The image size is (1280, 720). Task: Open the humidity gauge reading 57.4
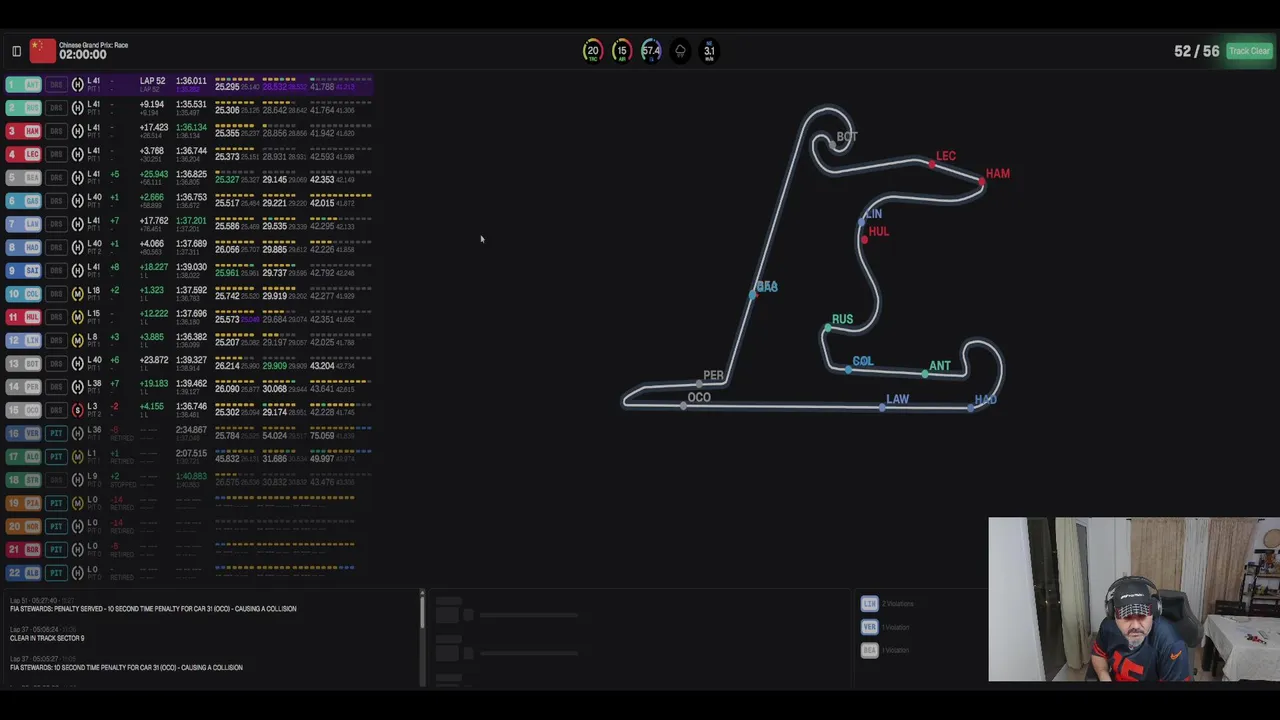point(651,51)
